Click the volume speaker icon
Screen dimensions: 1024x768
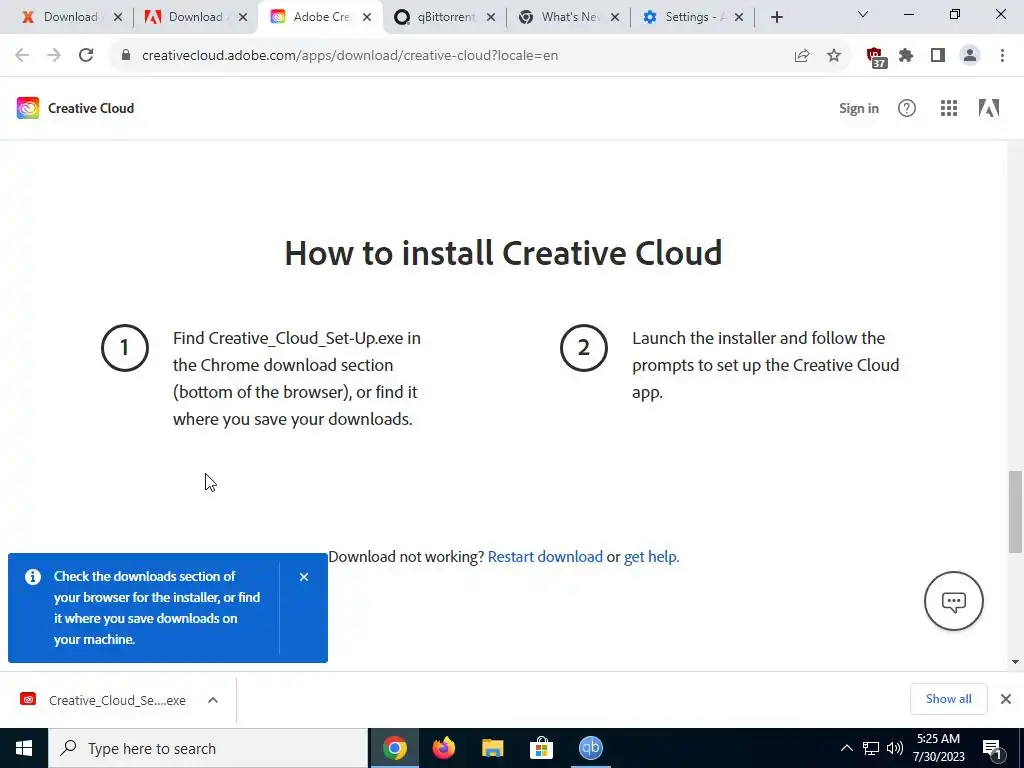pyautogui.click(x=895, y=748)
